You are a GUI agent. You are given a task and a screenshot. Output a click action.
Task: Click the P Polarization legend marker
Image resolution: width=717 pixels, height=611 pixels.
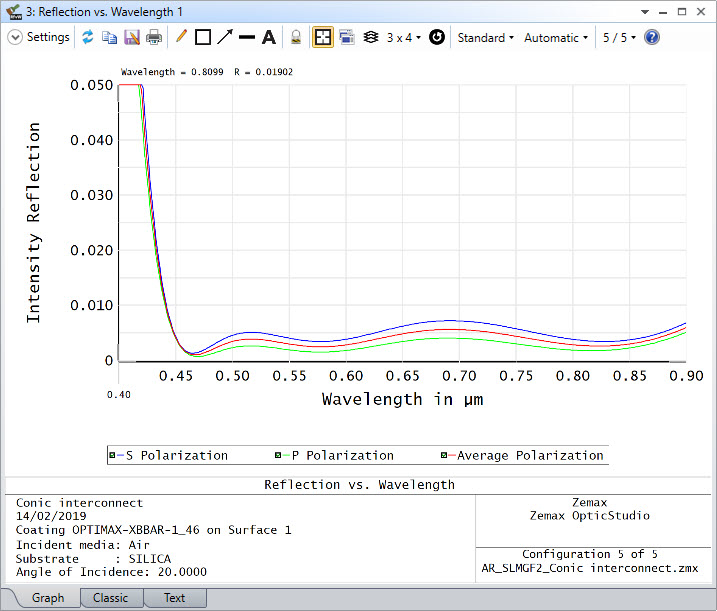(x=278, y=455)
